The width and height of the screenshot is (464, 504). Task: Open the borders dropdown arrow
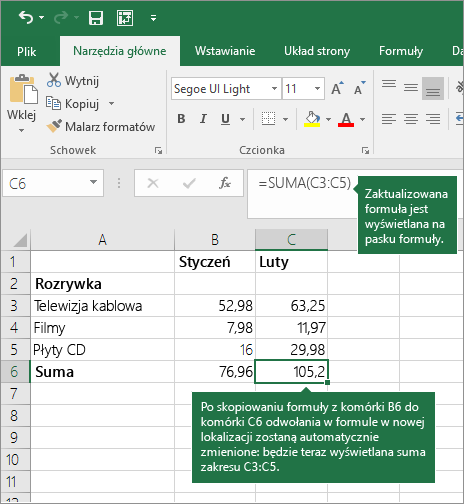pos(286,119)
